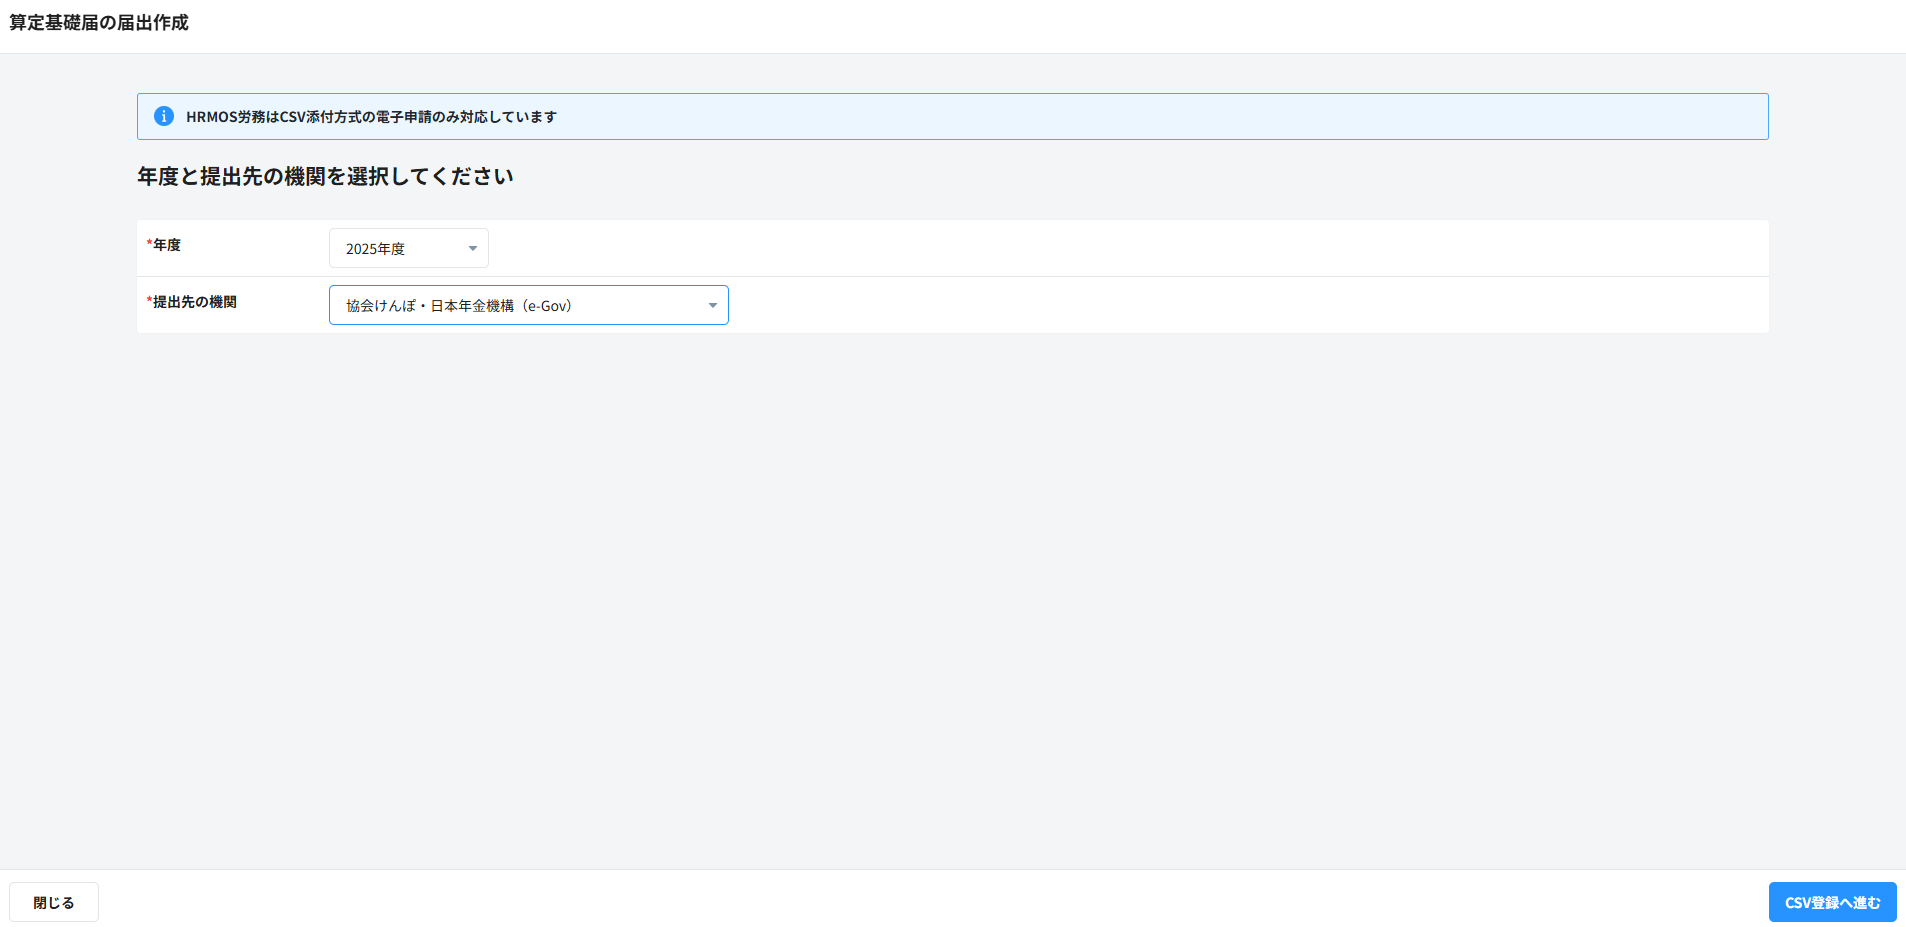Click the arrow on the 提出先の機関 dropdown
The height and width of the screenshot is (927, 1906).
pos(713,305)
